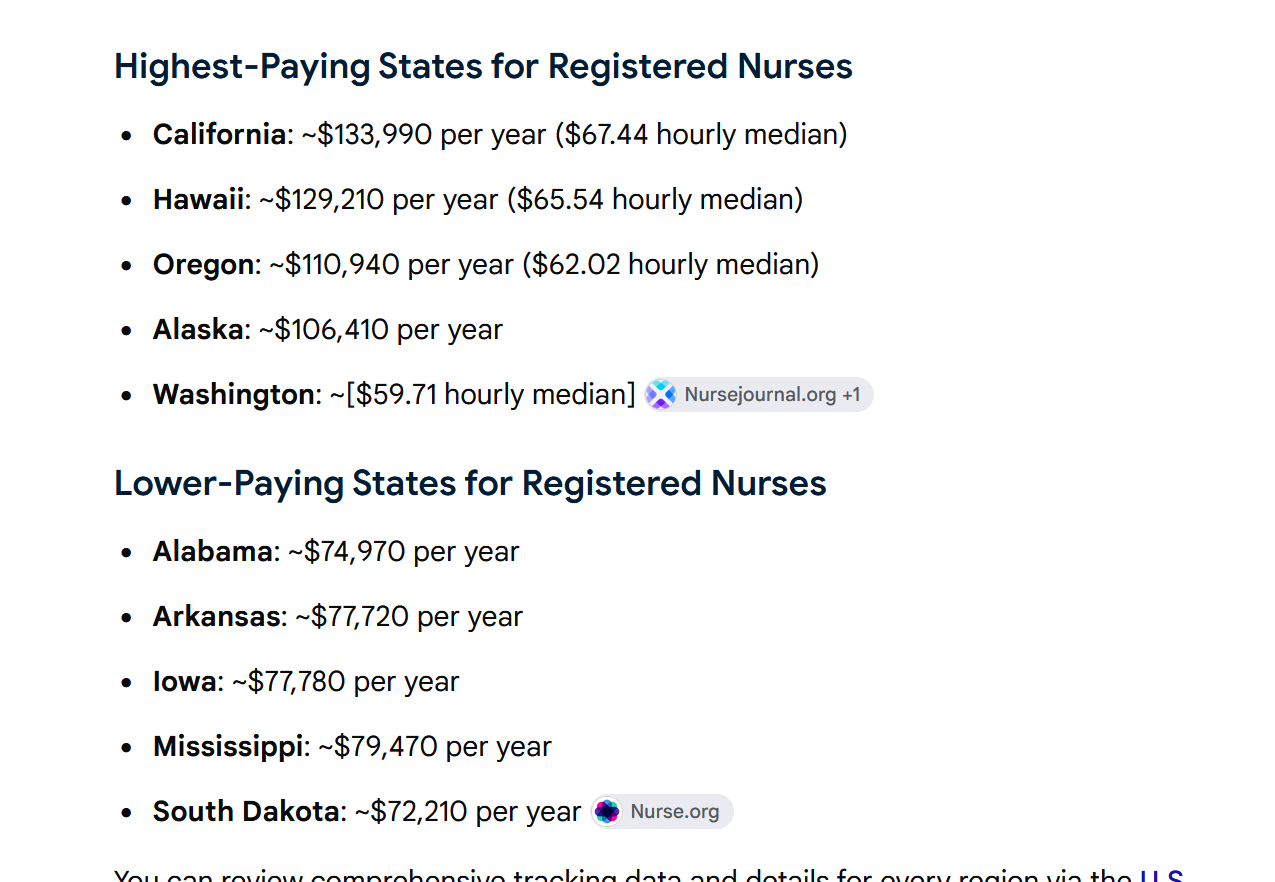1275x882 pixels.
Task: Click the Nurse.org circular logo icon
Action: pos(607,812)
